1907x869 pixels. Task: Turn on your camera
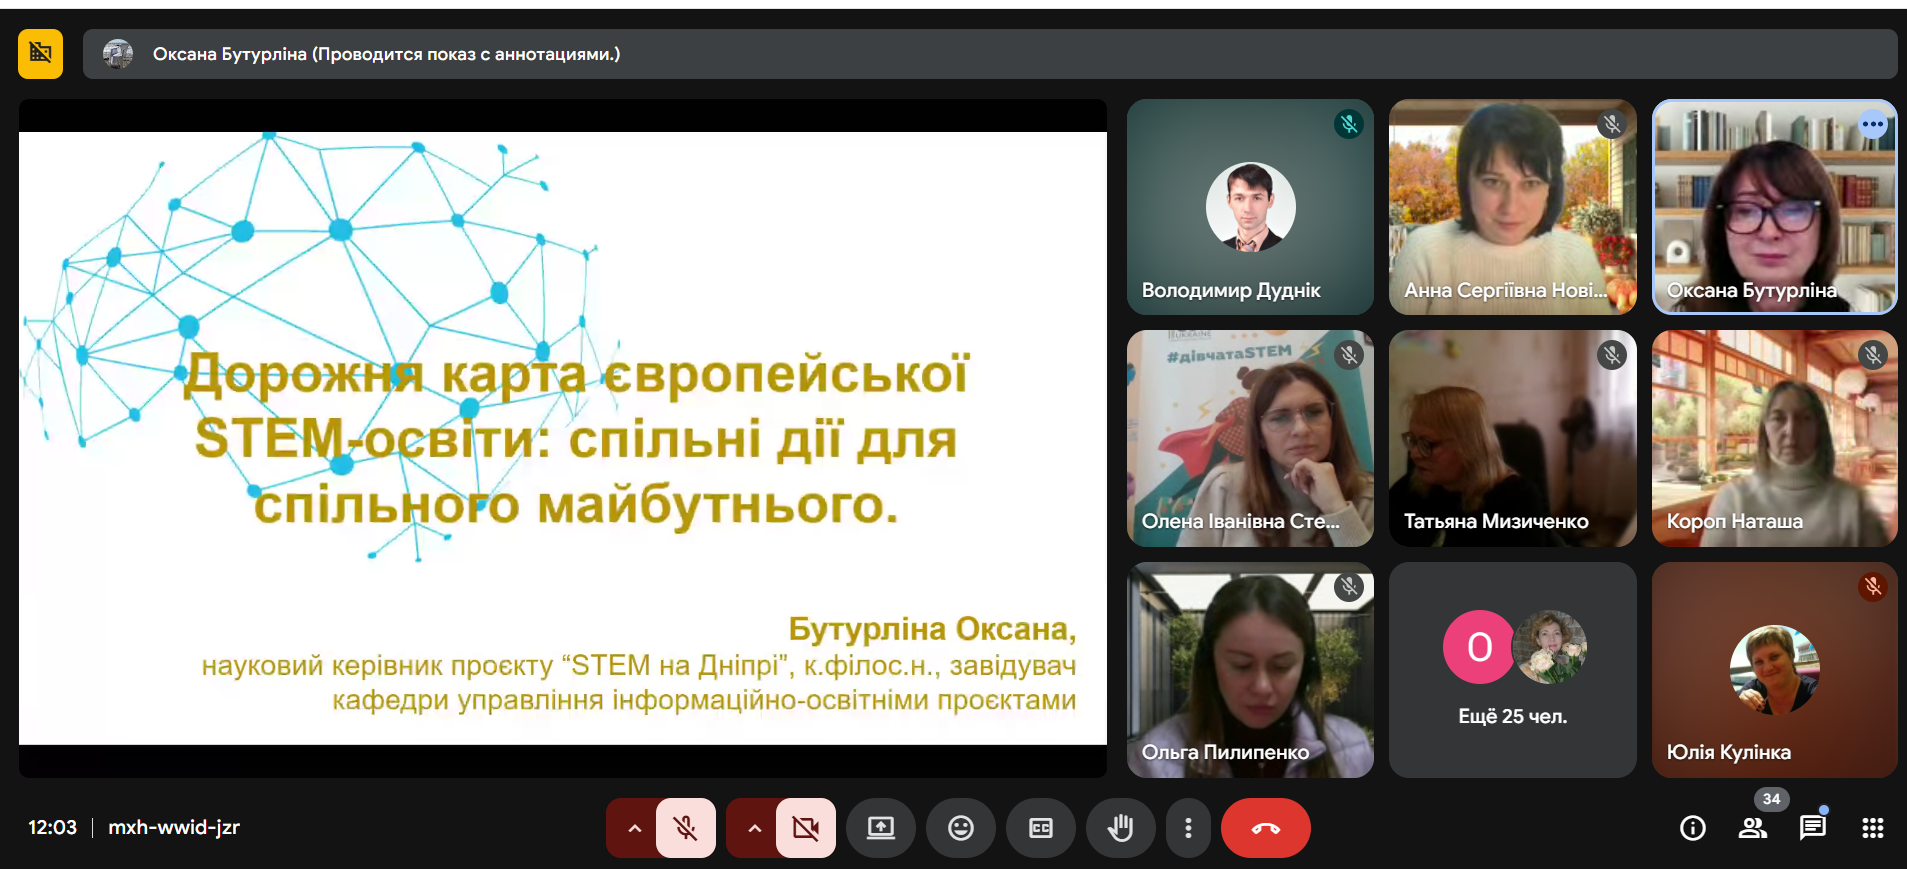[x=805, y=828]
